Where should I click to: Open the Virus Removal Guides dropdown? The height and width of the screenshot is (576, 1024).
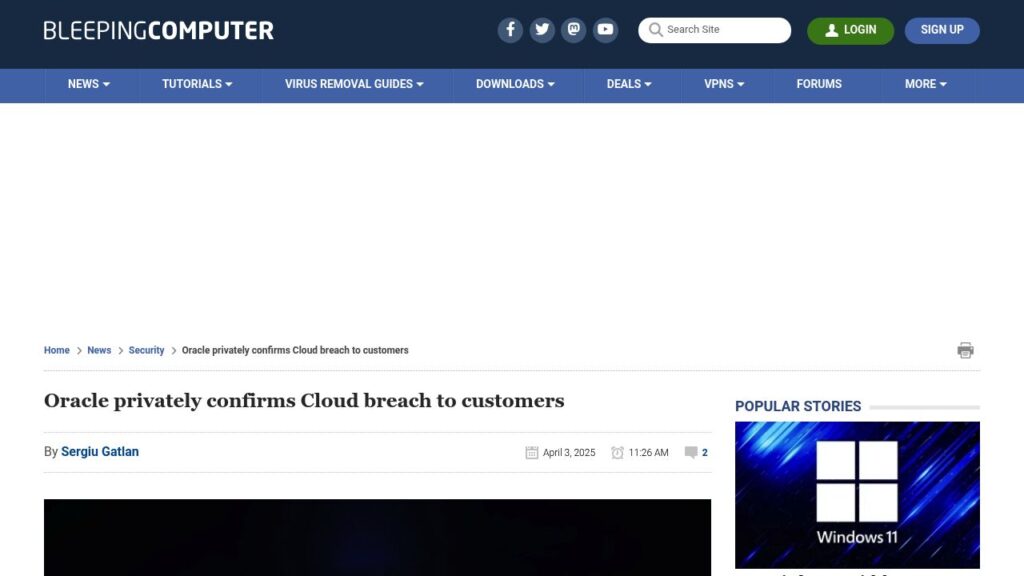354,84
